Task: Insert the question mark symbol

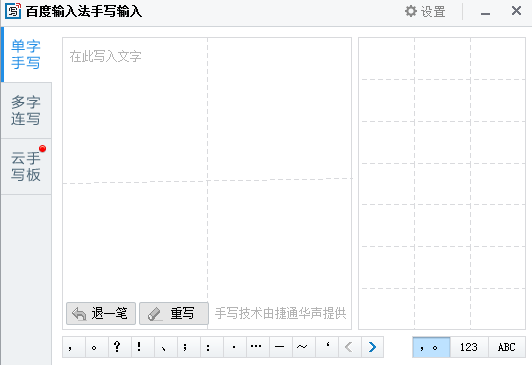Action: click(120, 347)
